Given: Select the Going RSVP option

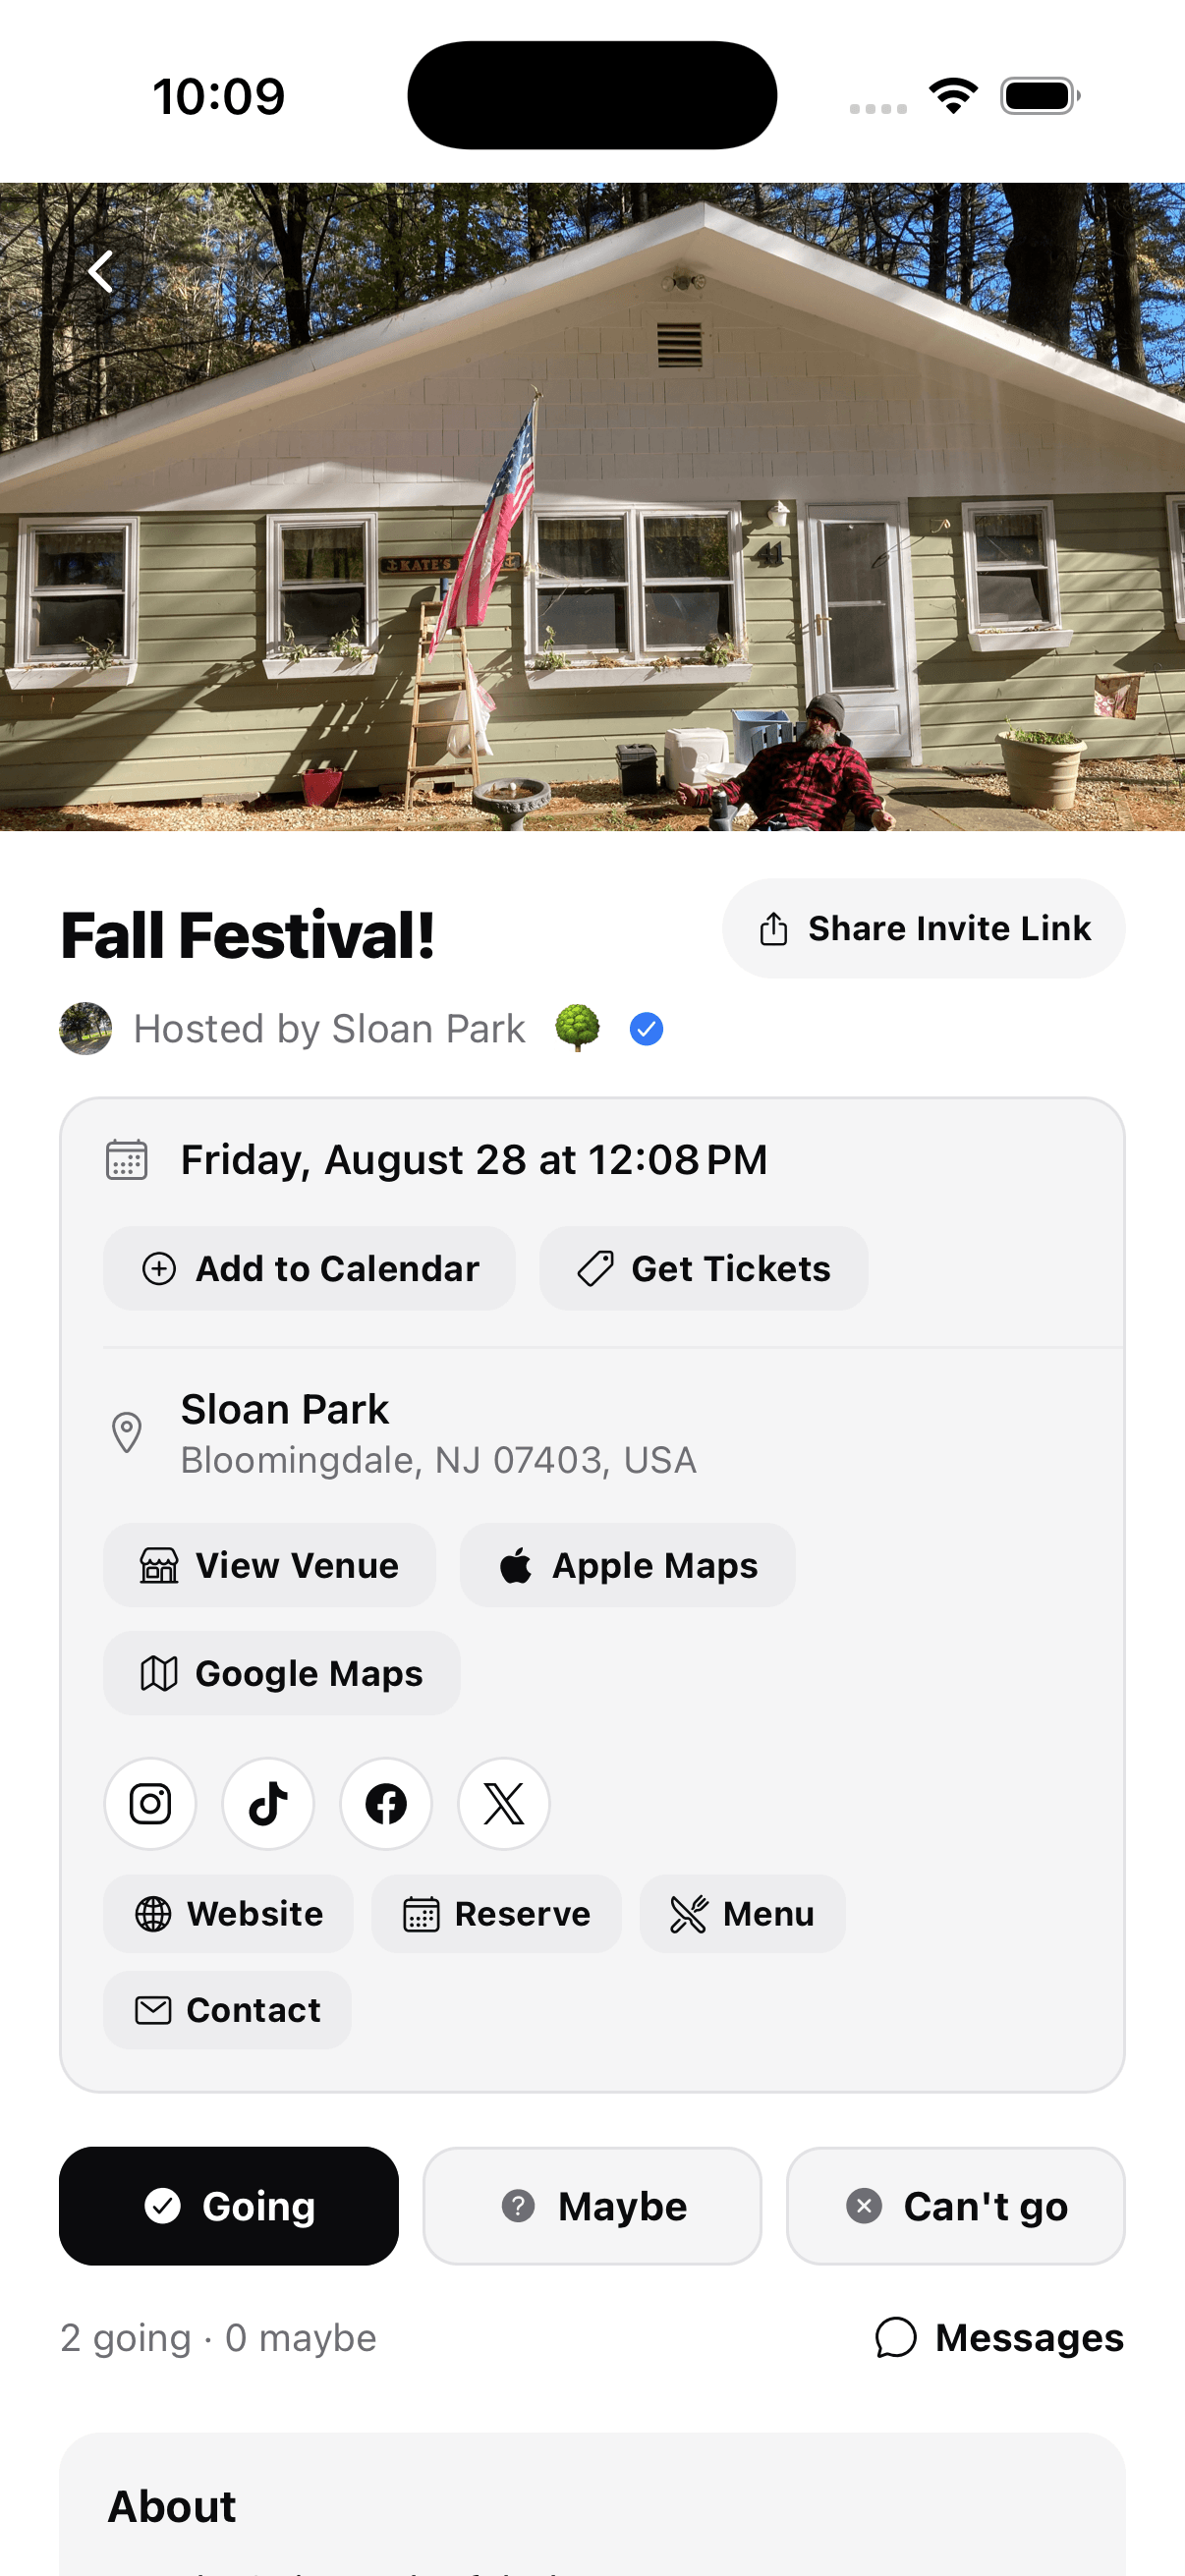Looking at the screenshot, I should (x=229, y=2205).
